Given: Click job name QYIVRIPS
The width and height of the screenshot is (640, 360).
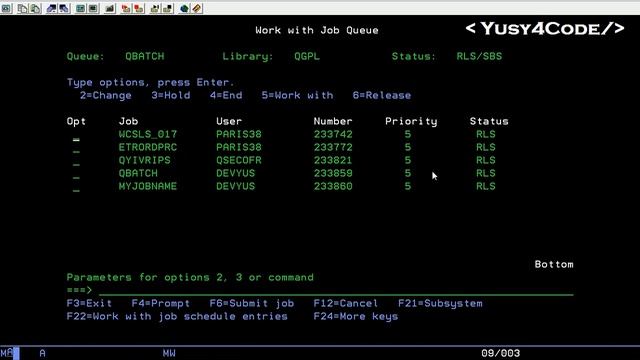Looking at the screenshot, I should [144, 160].
